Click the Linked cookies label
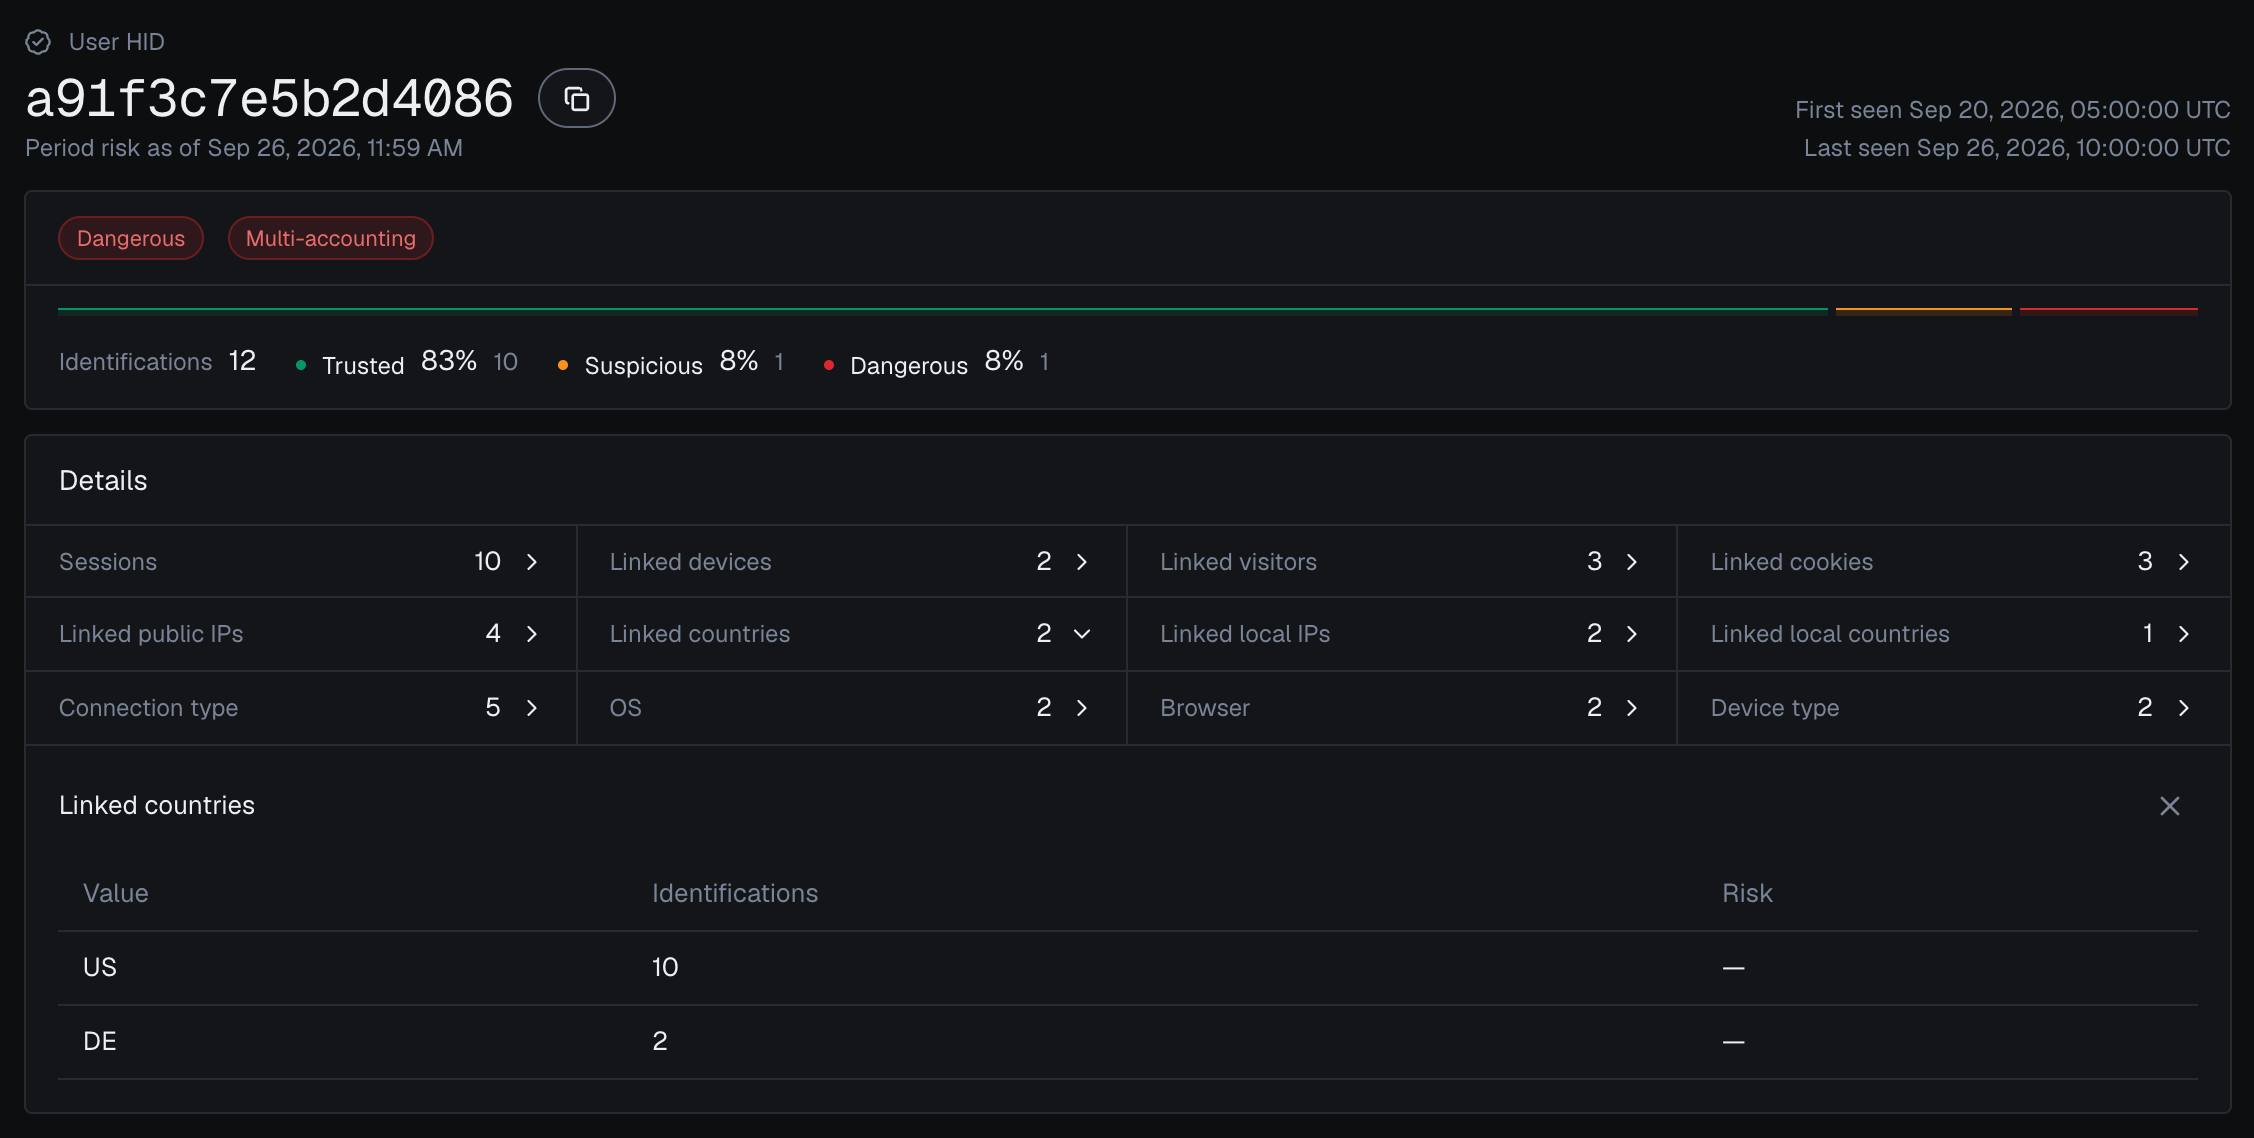This screenshot has height=1138, width=2254. (x=1791, y=562)
